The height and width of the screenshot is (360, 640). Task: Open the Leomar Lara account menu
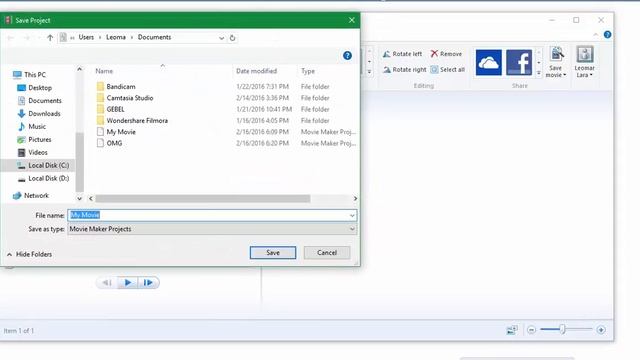click(584, 62)
